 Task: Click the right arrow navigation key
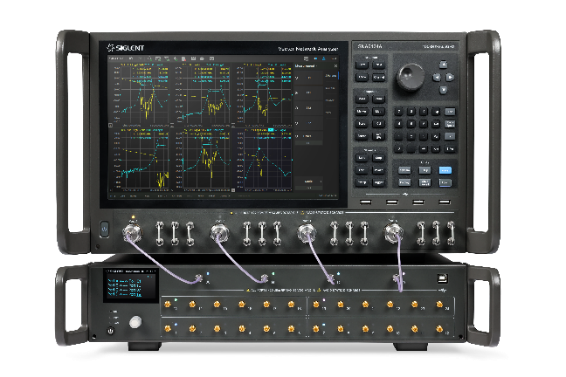[x=450, y=77]
